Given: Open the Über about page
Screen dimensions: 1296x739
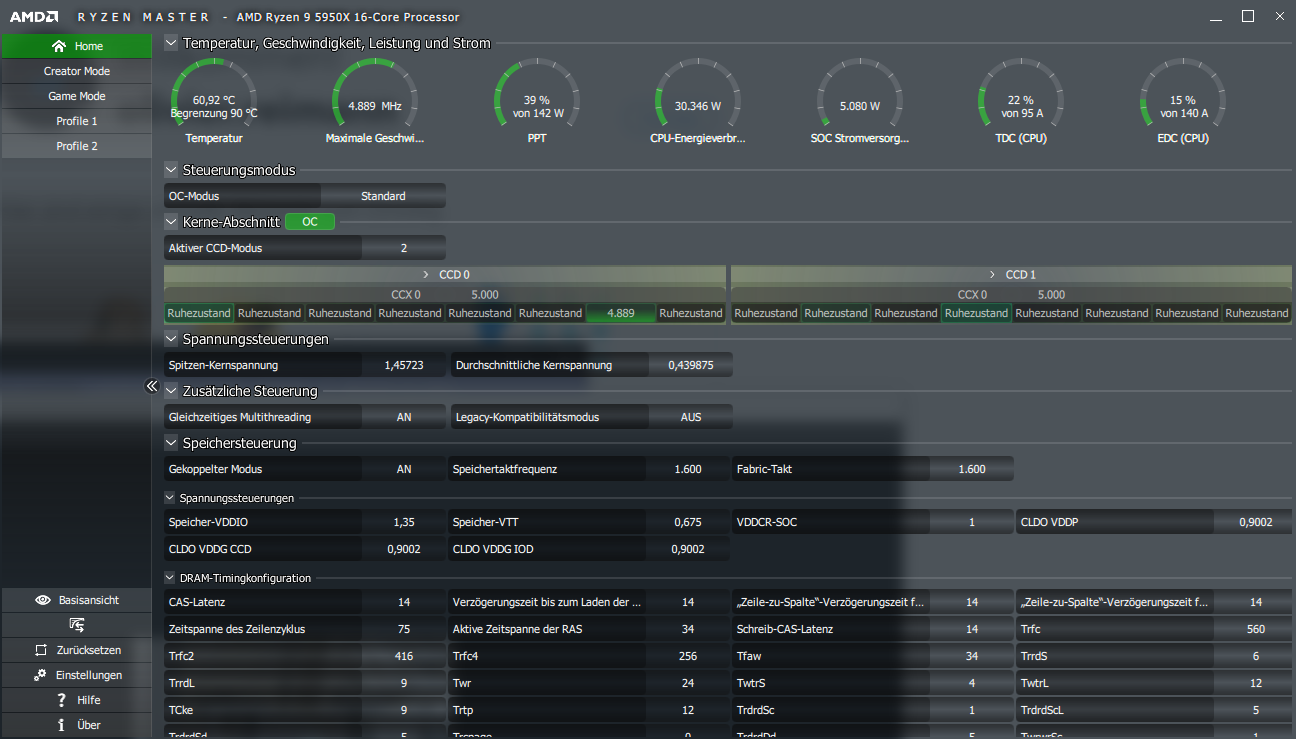Looking at the screenshot, I should 76,725.
